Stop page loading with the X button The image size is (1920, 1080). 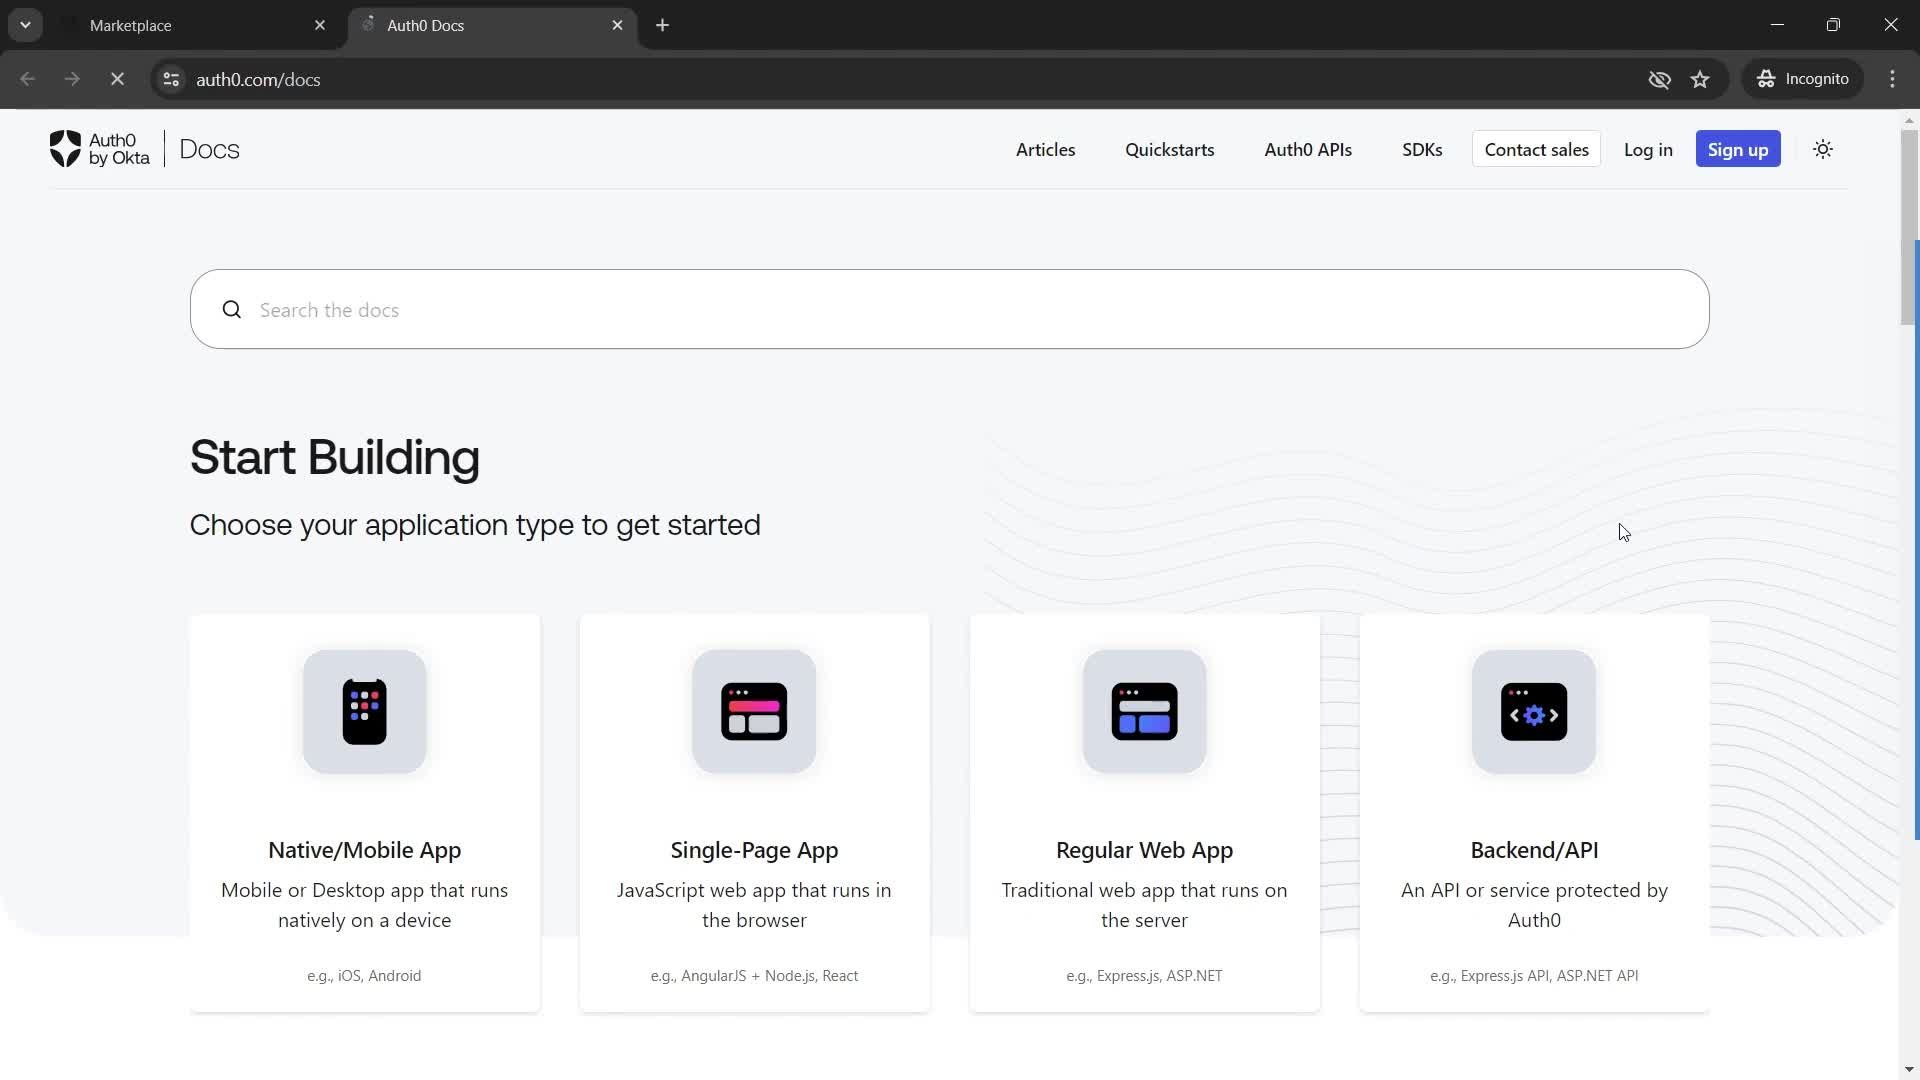(117, 79)
